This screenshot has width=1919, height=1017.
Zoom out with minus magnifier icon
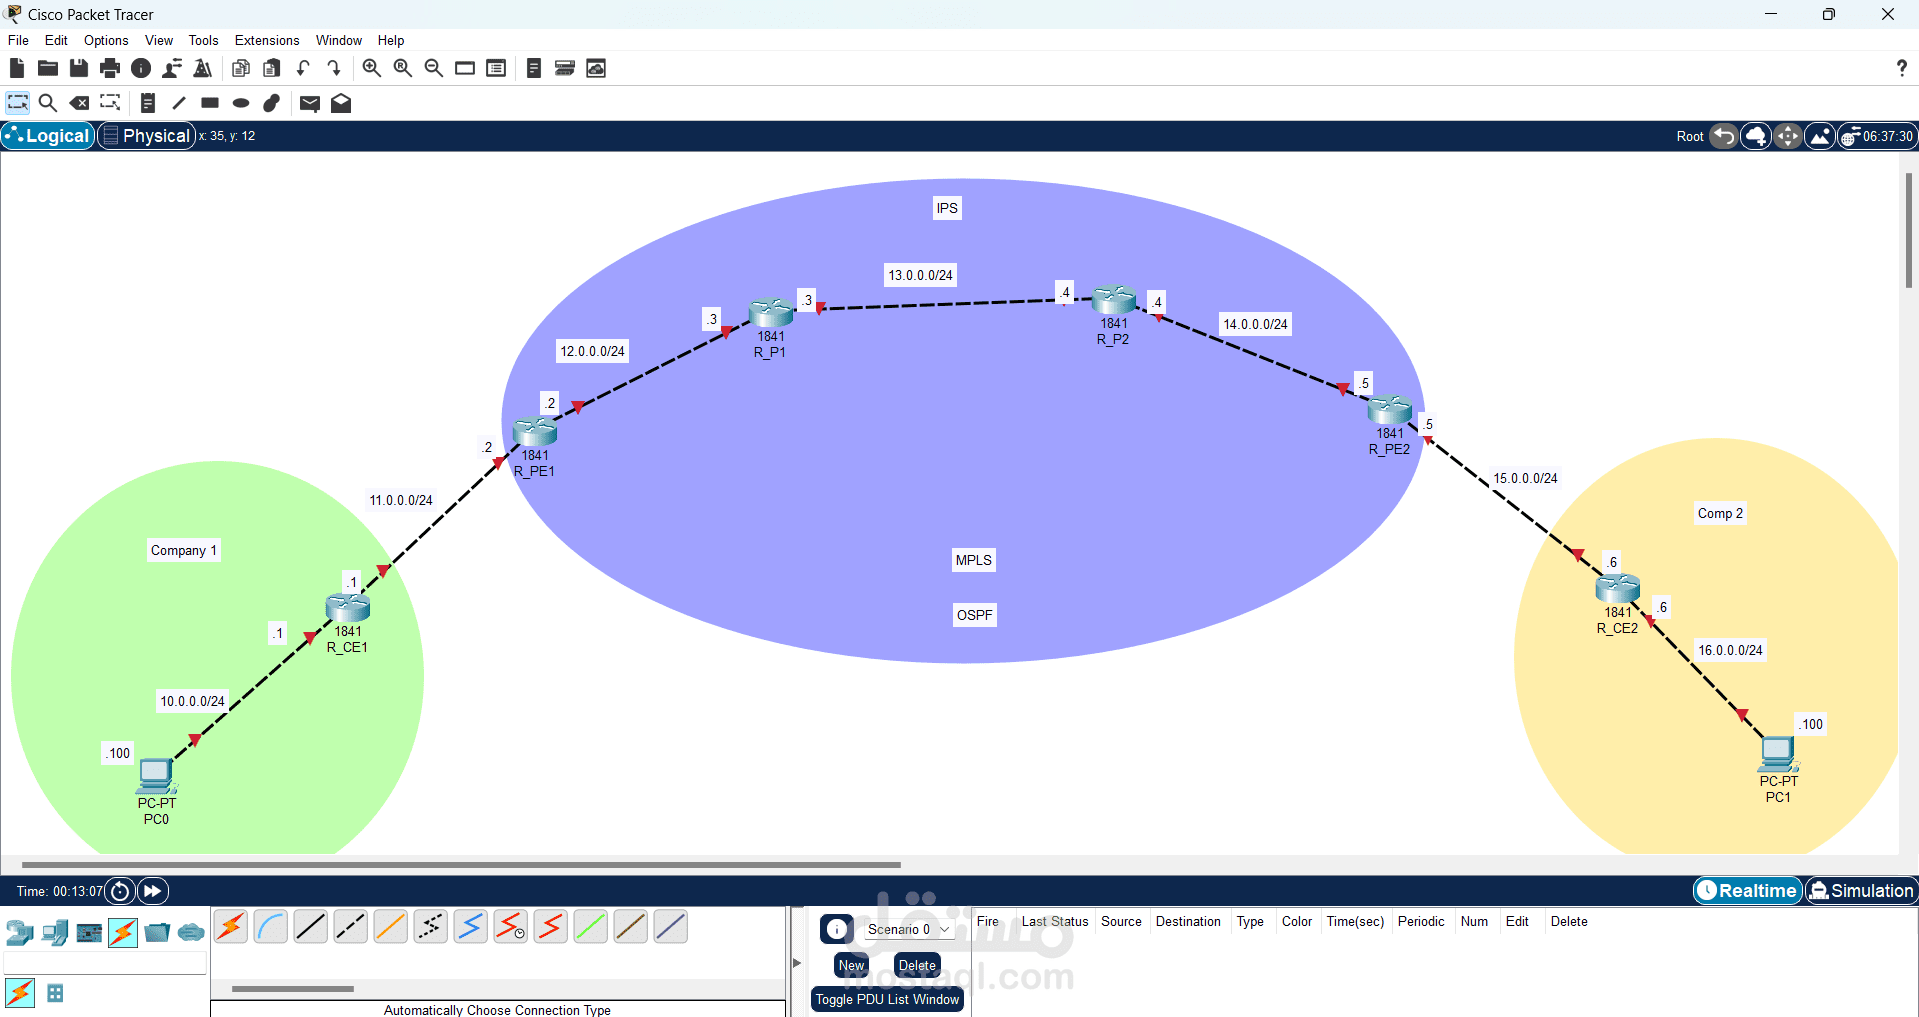coord(434,68)
